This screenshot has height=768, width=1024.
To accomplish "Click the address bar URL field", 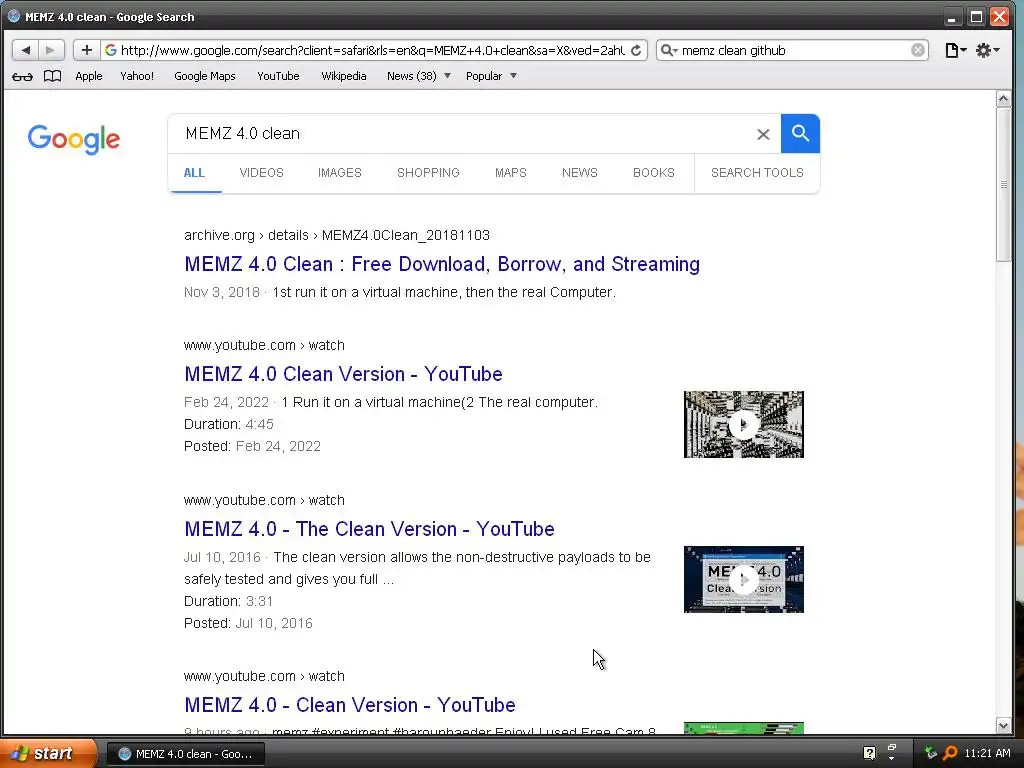I will coord(372,50).
